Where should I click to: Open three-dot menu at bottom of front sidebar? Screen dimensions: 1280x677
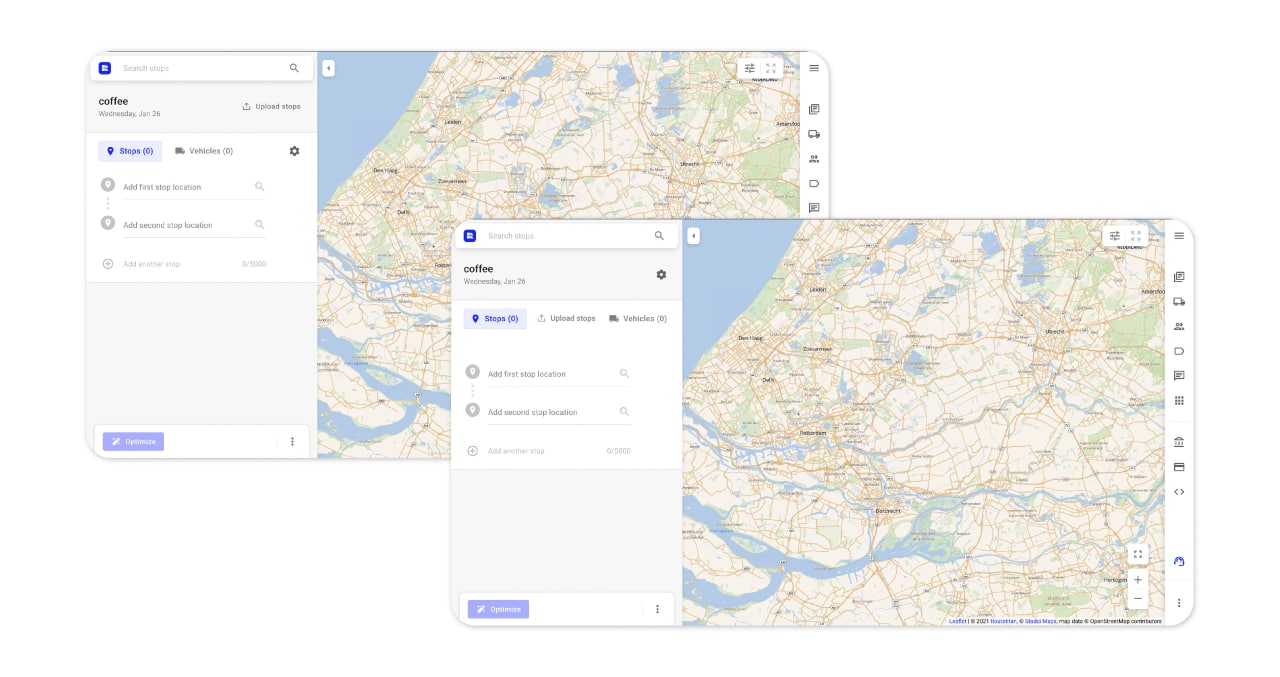point(1179,603)
